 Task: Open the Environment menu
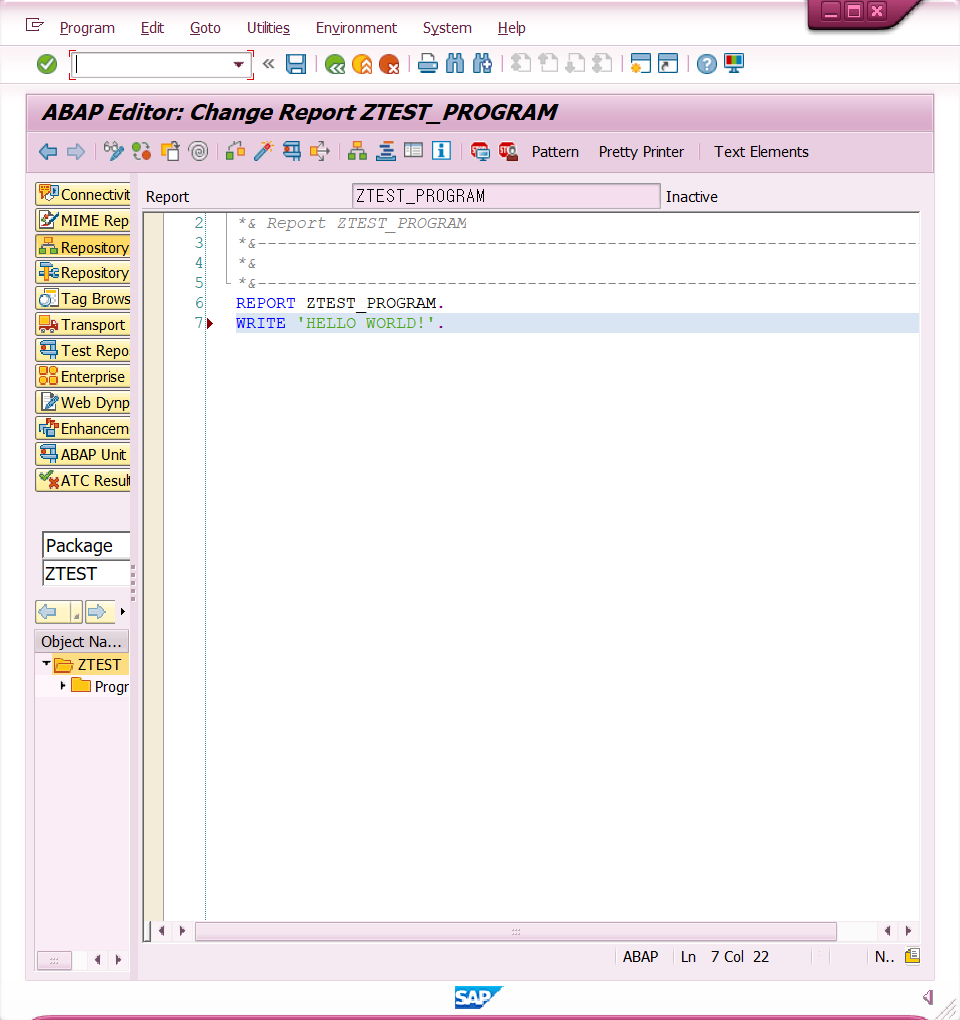(356, 28)
